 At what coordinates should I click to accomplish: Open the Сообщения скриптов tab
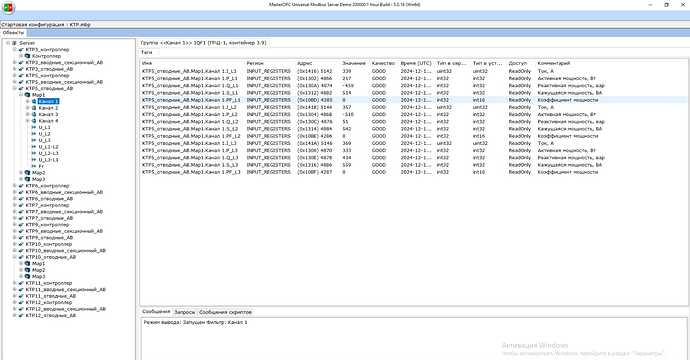pos(225,312)
